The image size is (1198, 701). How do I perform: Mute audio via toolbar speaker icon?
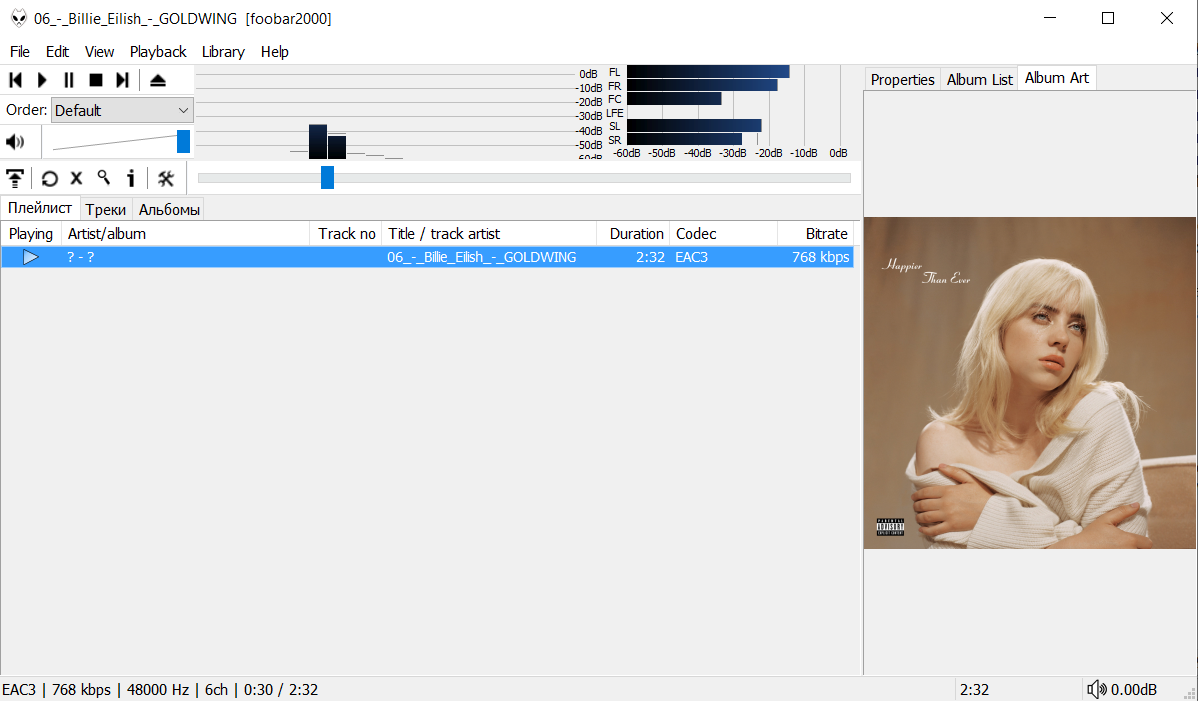[15, 142]
